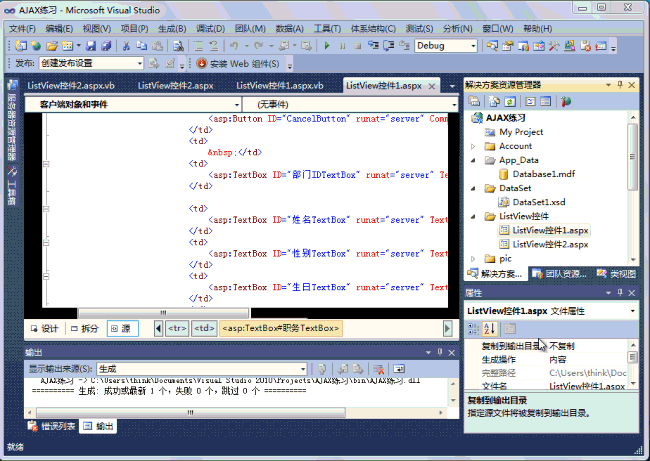Image resolution: width=650 pixels, height=461 pixels.
Task: Switch to the 团队资源 panel tab
Action: coord(560,274)
